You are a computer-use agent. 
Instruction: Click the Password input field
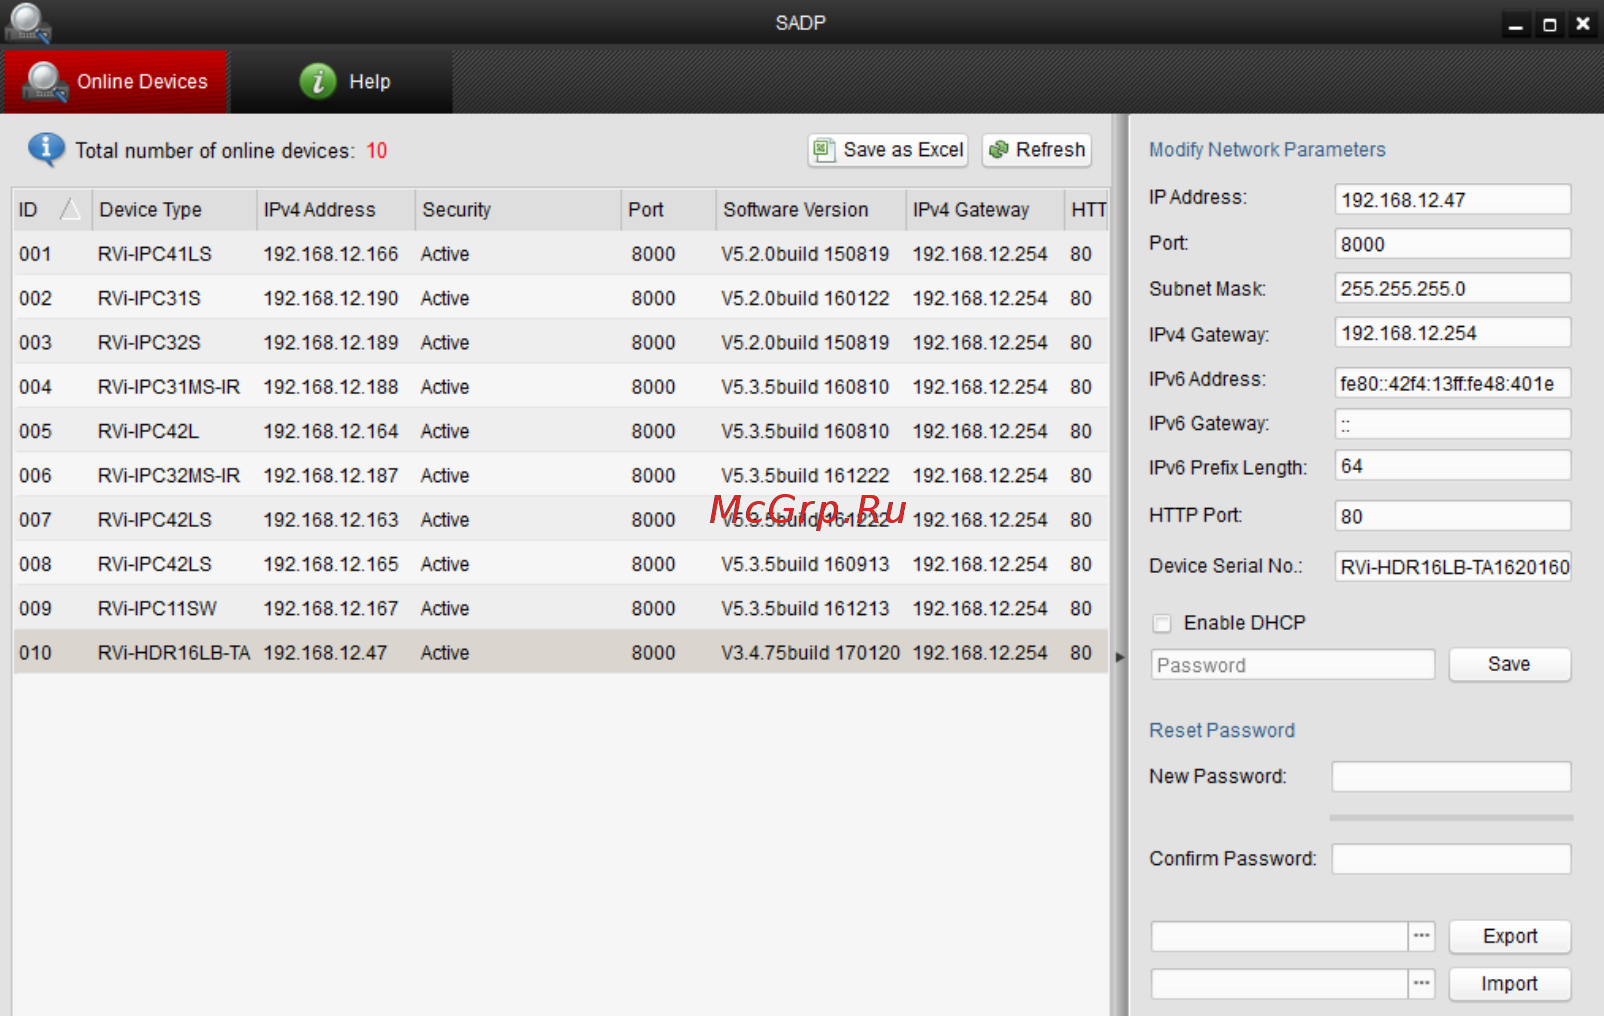coord(1292,665)
